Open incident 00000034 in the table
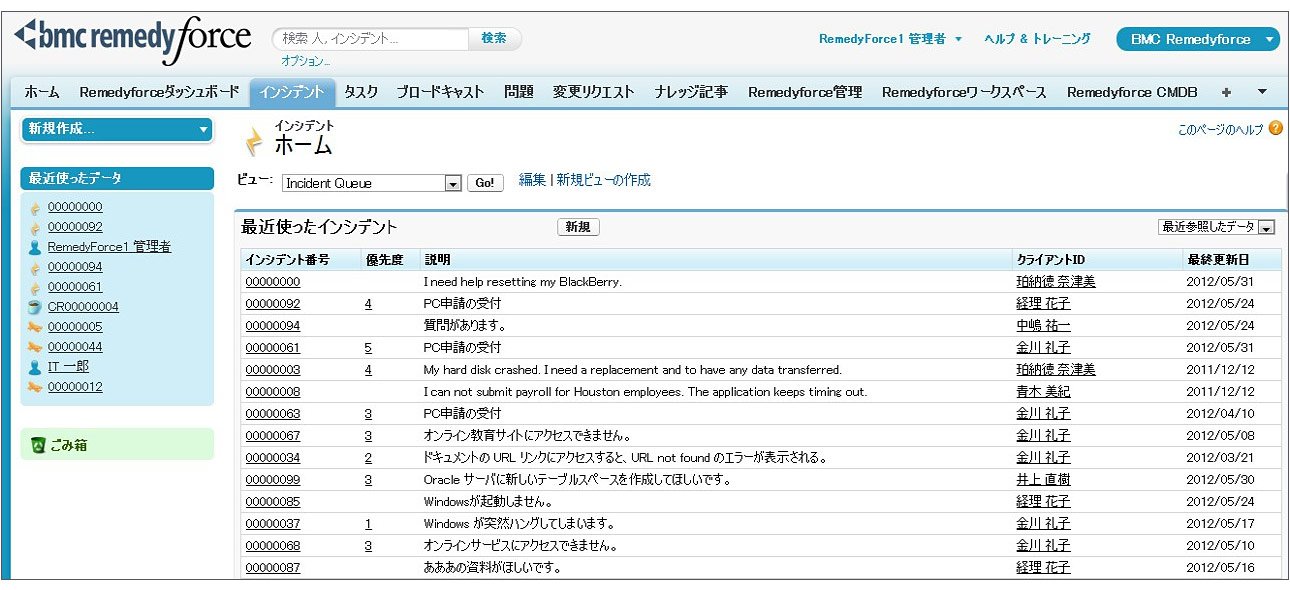Viewport: 1290px width, 590px height. (273, 458)
